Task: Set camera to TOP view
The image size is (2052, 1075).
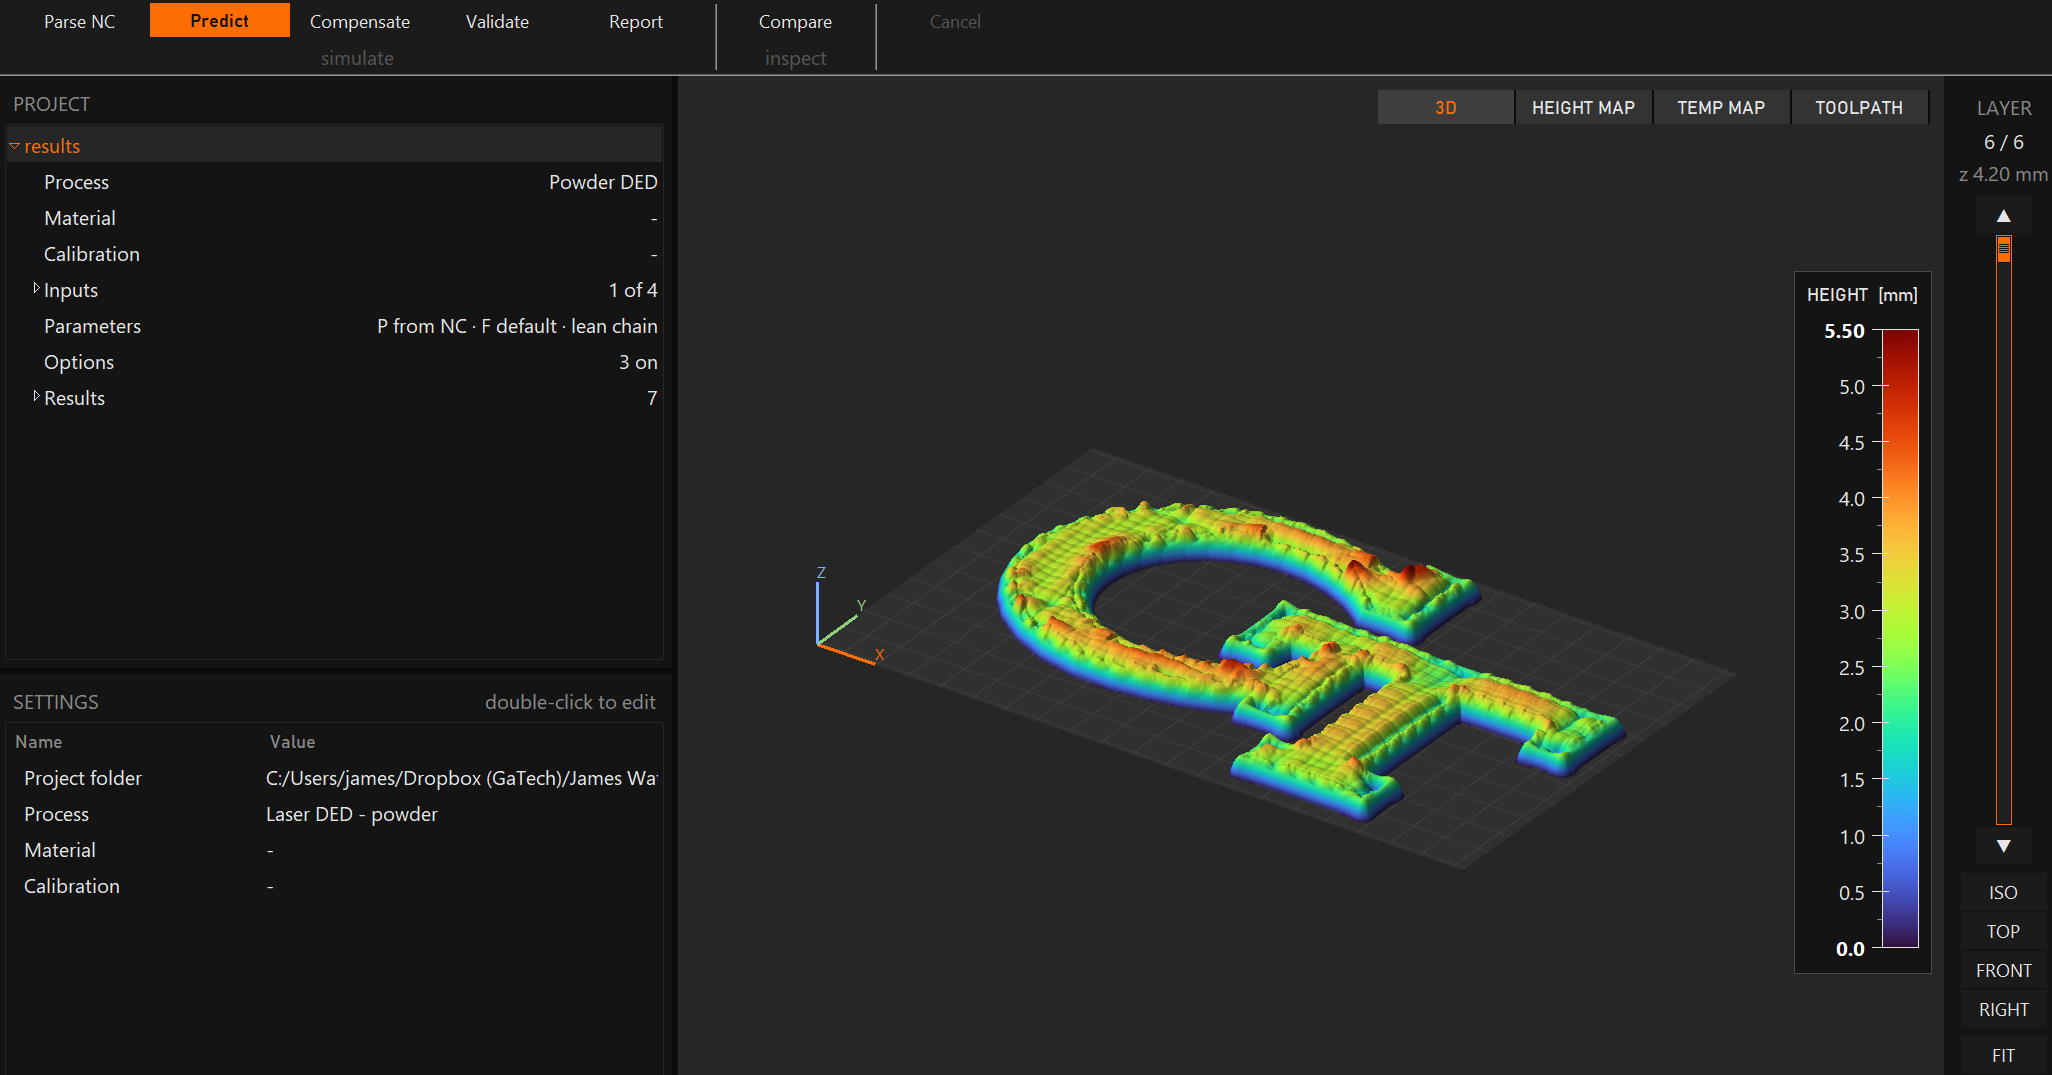Action: coord(2003,931)
